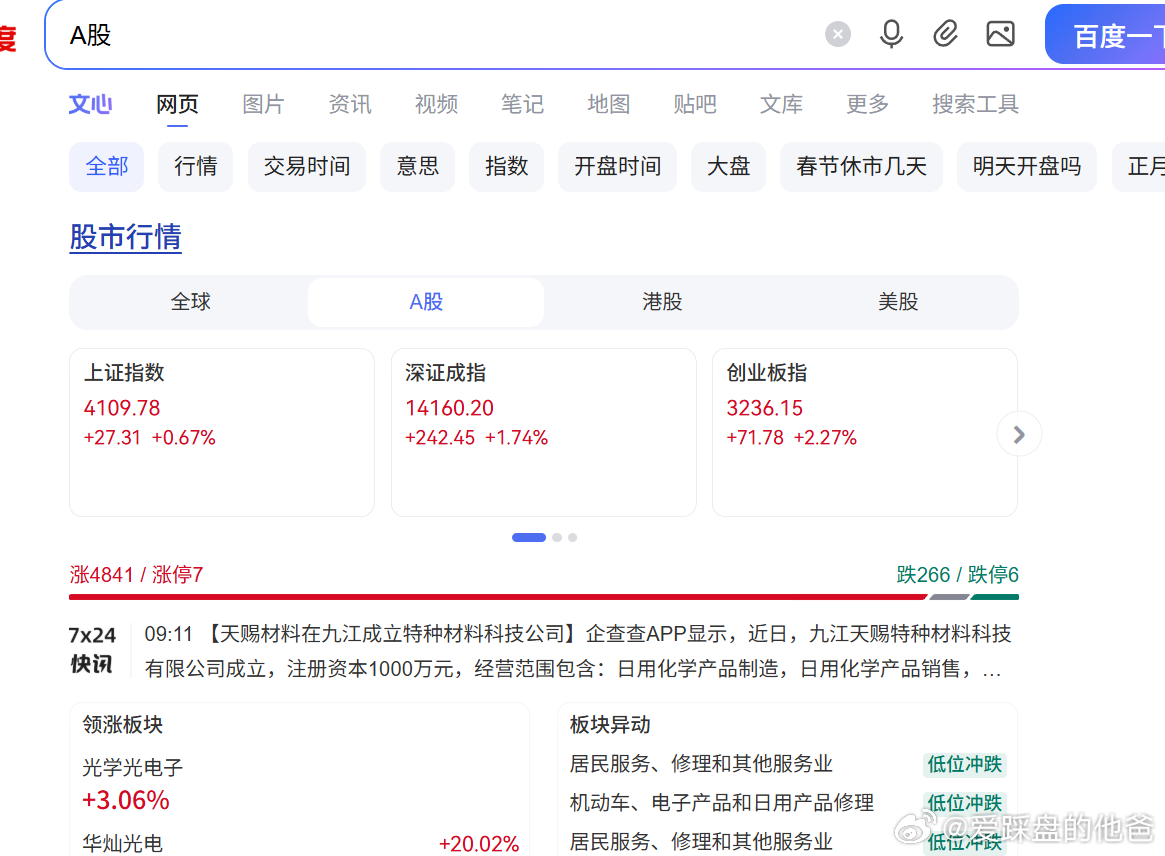Switch market view to 全球
The height and width of the screenshot is (856, 1165).
point(190,302)
